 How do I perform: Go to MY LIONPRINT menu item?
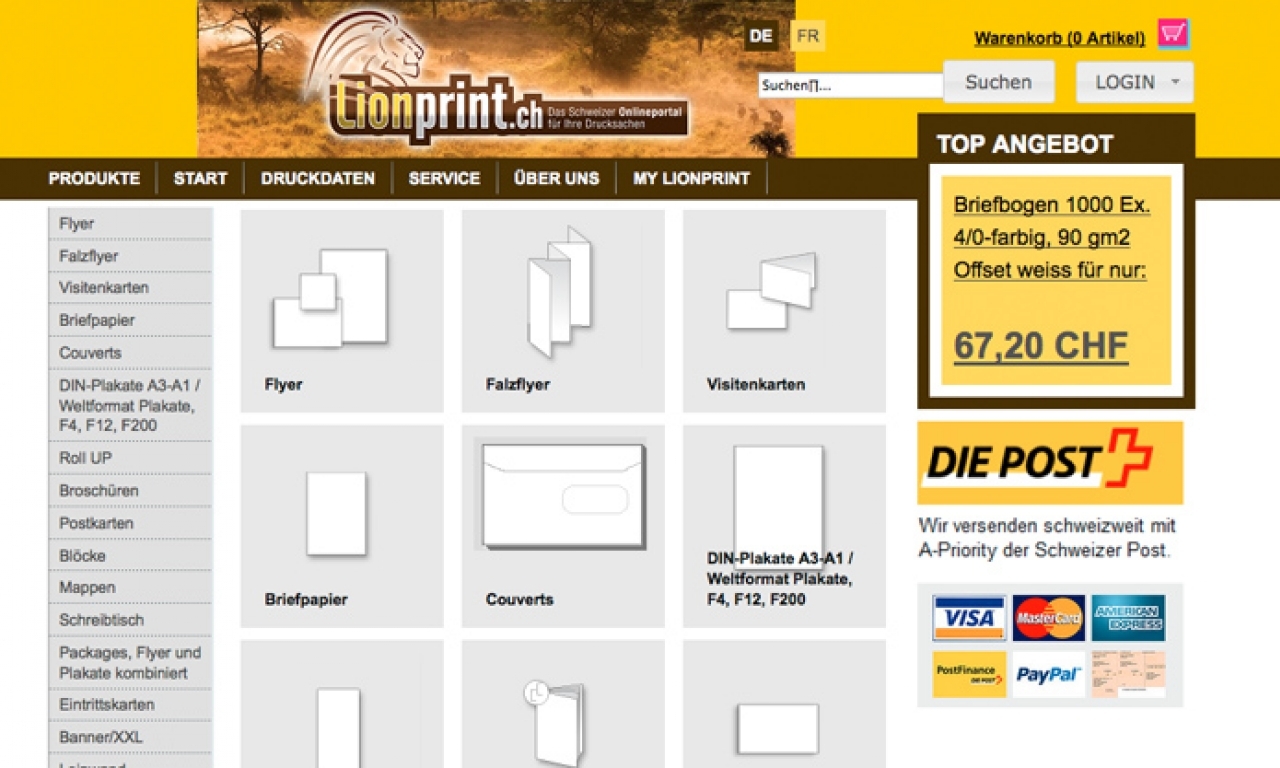(x=691, y=178)
